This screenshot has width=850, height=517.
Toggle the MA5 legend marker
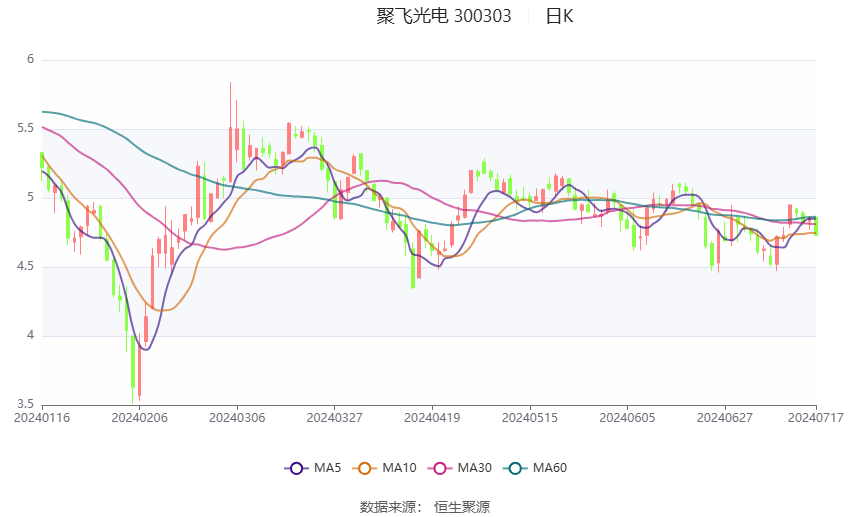coord(296,468)
